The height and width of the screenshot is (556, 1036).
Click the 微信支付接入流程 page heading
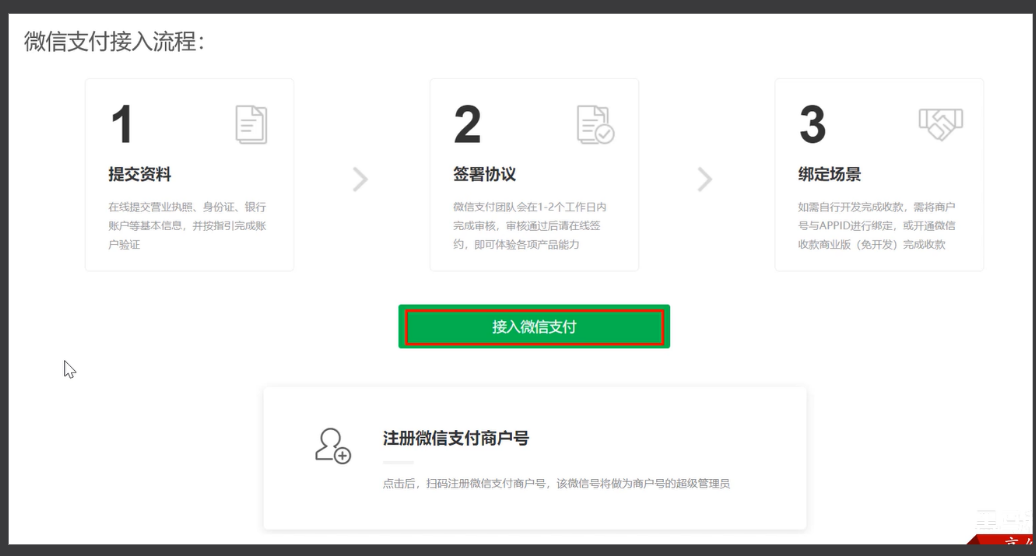click(x=115, y=42)
